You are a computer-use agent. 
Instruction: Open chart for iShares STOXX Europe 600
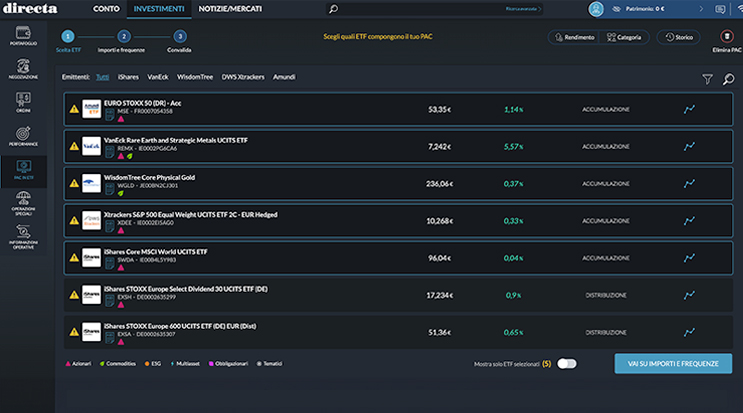click(689, 332)
